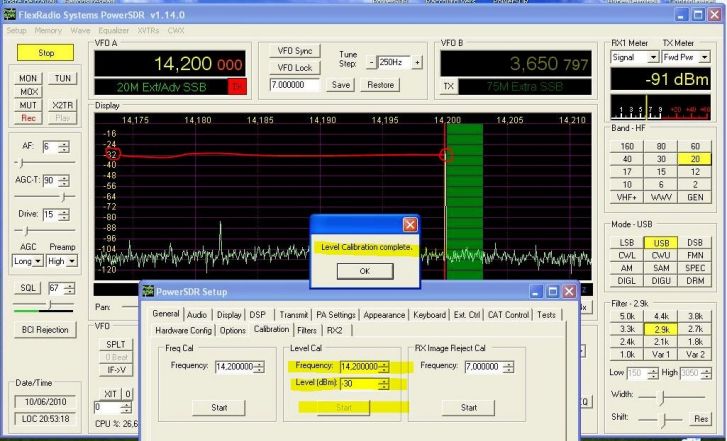Click the AGC-T slider
Image resolution: width=727 pixels, height=441 pixels.
coord(45,197)
